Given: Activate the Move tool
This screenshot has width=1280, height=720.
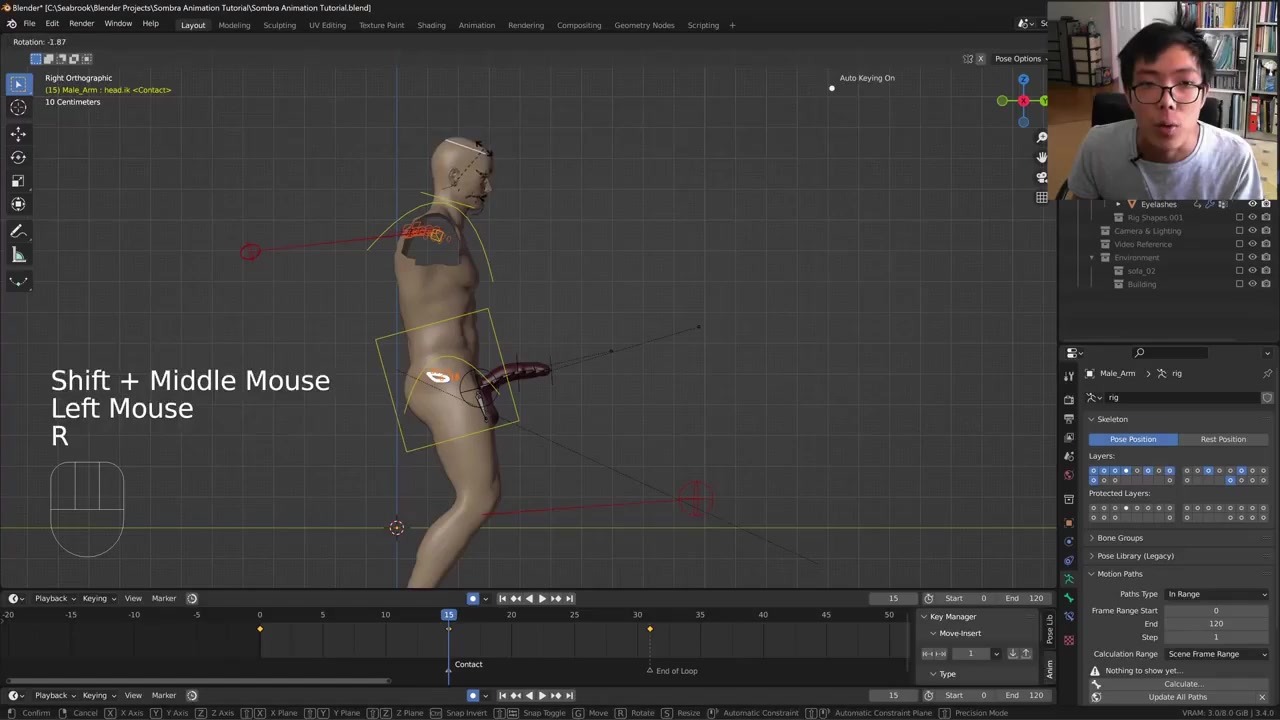Looking at the screenshot, I should (x=18, y=133).
